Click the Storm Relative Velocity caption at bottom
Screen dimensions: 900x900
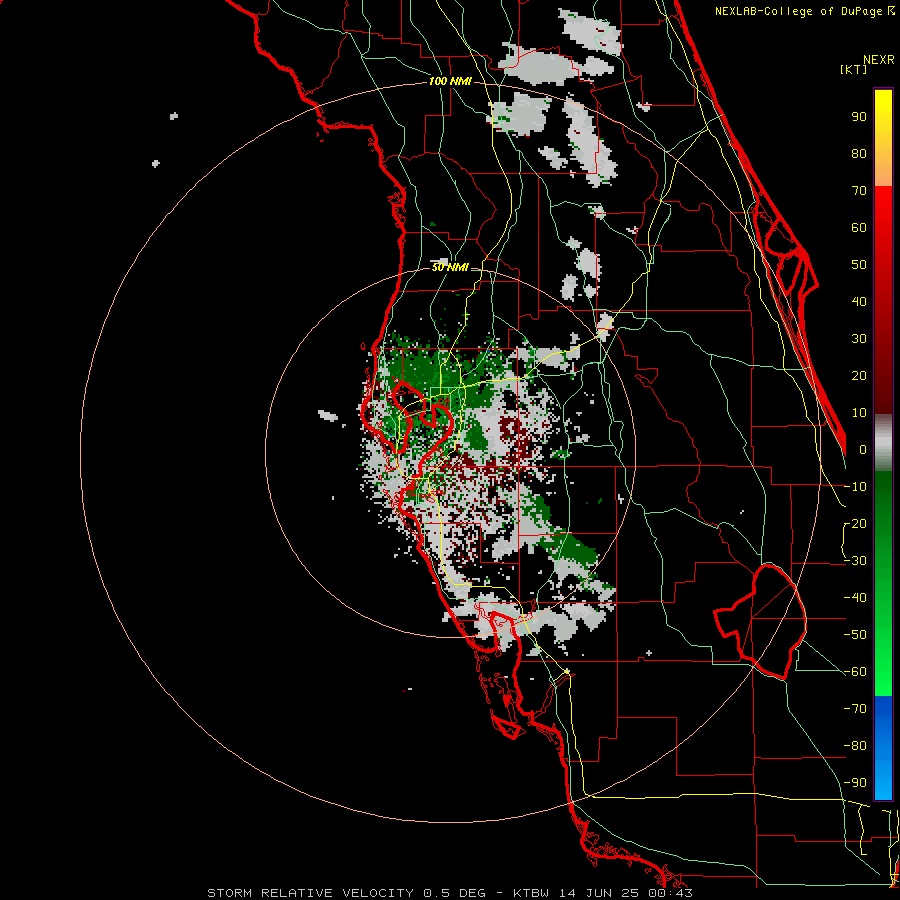point(450,893)
